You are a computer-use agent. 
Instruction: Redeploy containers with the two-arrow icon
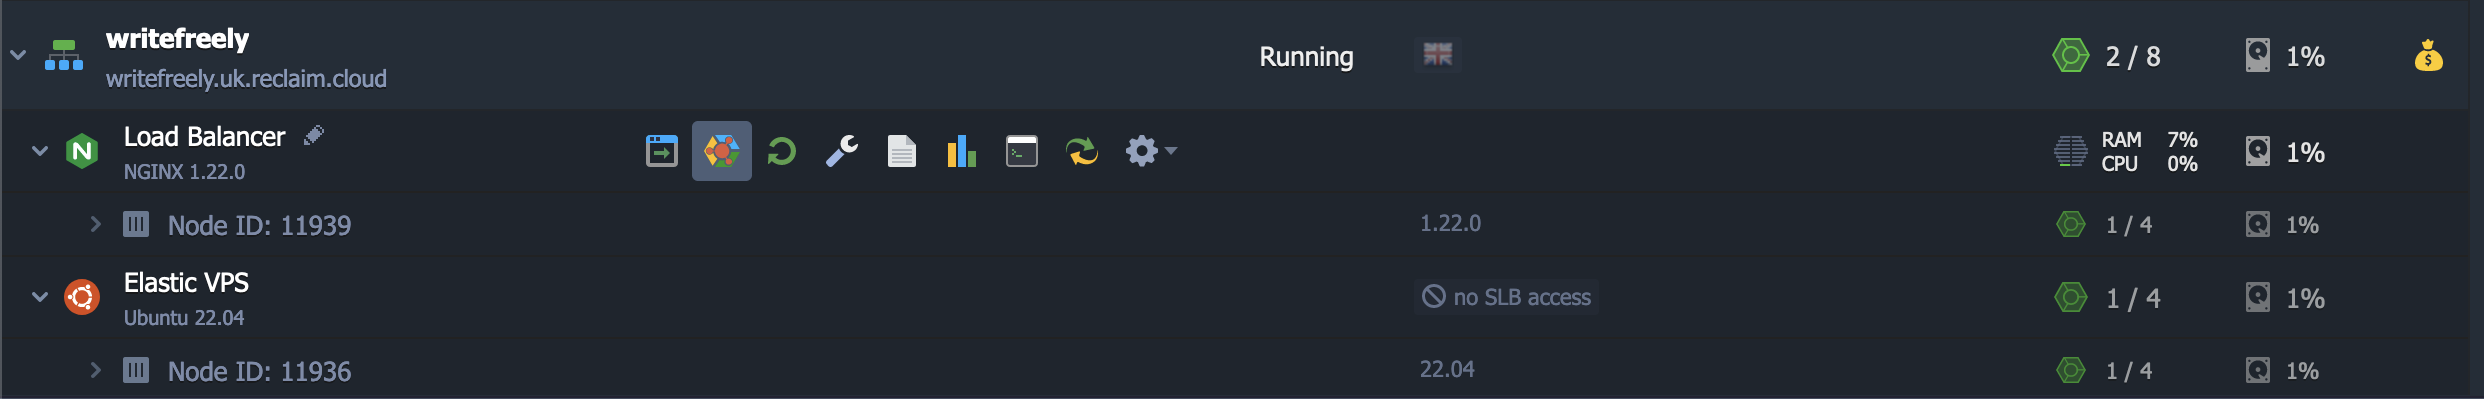[x=1082, y=151]
